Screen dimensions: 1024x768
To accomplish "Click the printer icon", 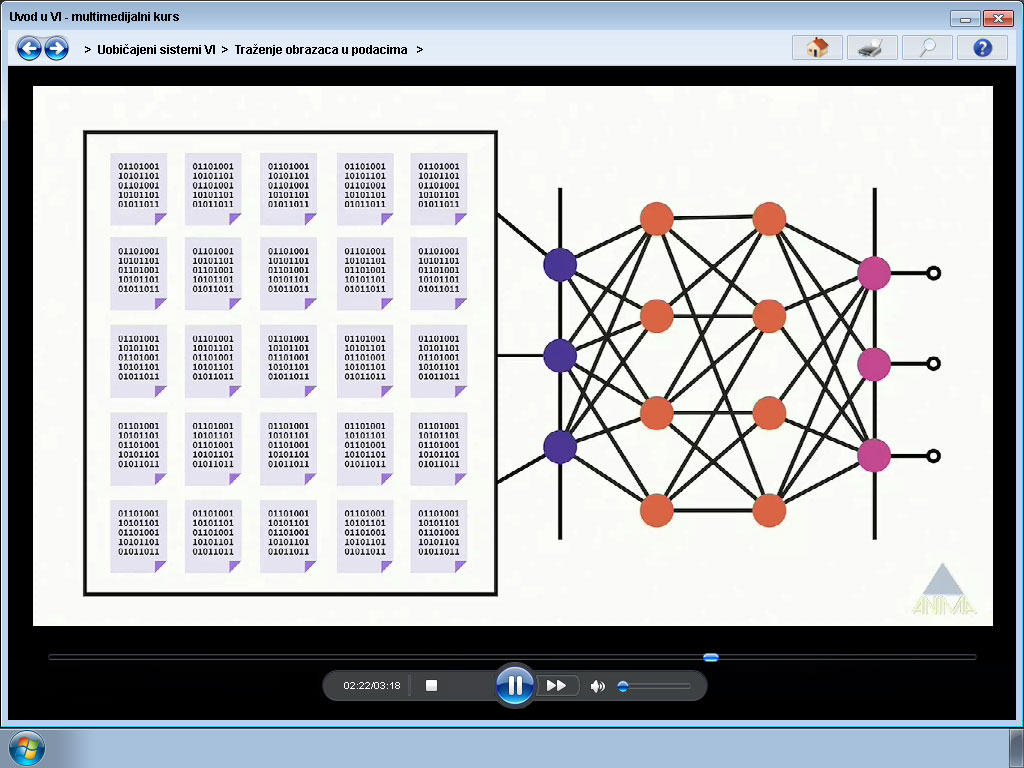I will pos(872,48).
